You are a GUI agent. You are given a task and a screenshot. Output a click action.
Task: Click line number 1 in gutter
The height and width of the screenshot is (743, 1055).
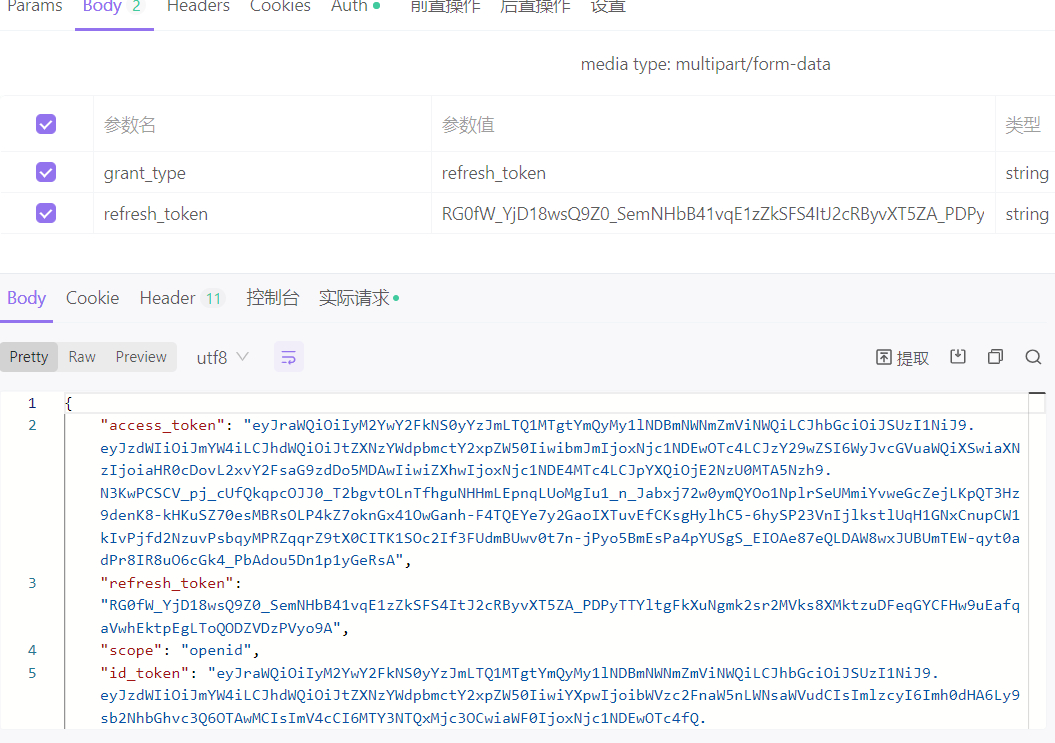pyautogui.click(x=32, y=403)
